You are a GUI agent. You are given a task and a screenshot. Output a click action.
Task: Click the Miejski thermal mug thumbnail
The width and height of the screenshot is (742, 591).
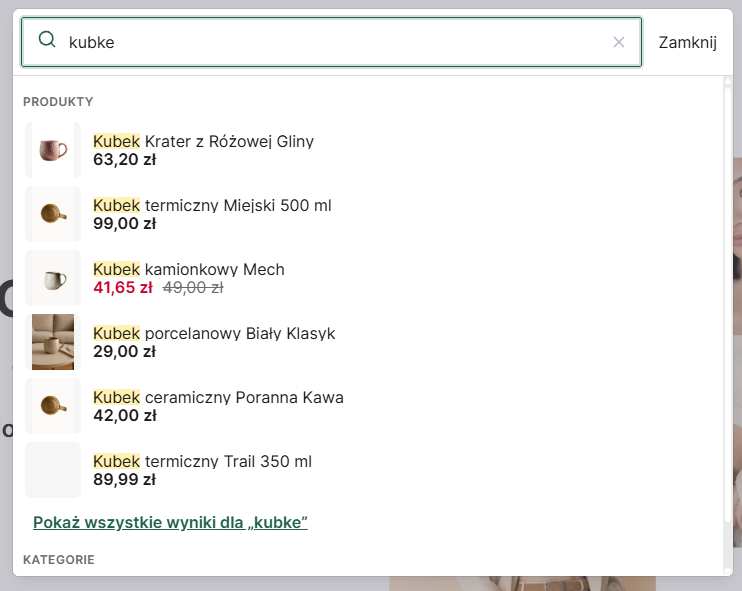[53, 214]
